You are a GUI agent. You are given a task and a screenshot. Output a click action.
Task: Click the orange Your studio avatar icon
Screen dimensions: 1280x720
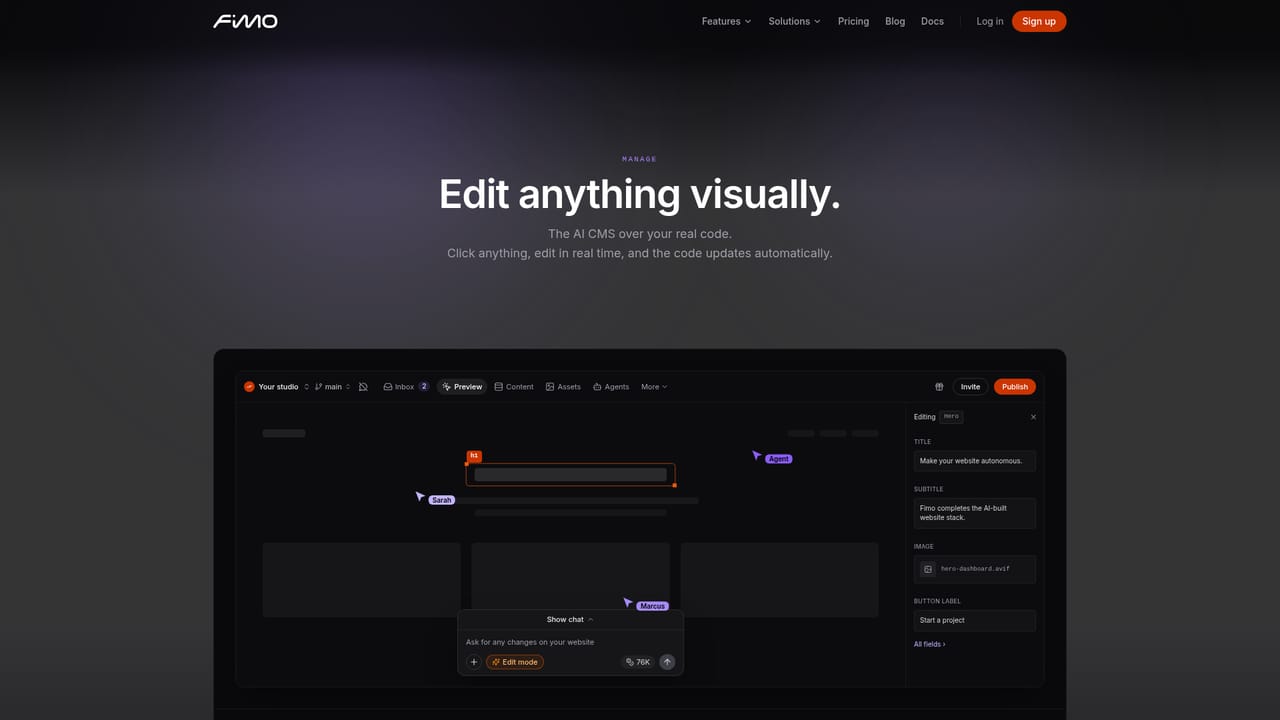250,387
